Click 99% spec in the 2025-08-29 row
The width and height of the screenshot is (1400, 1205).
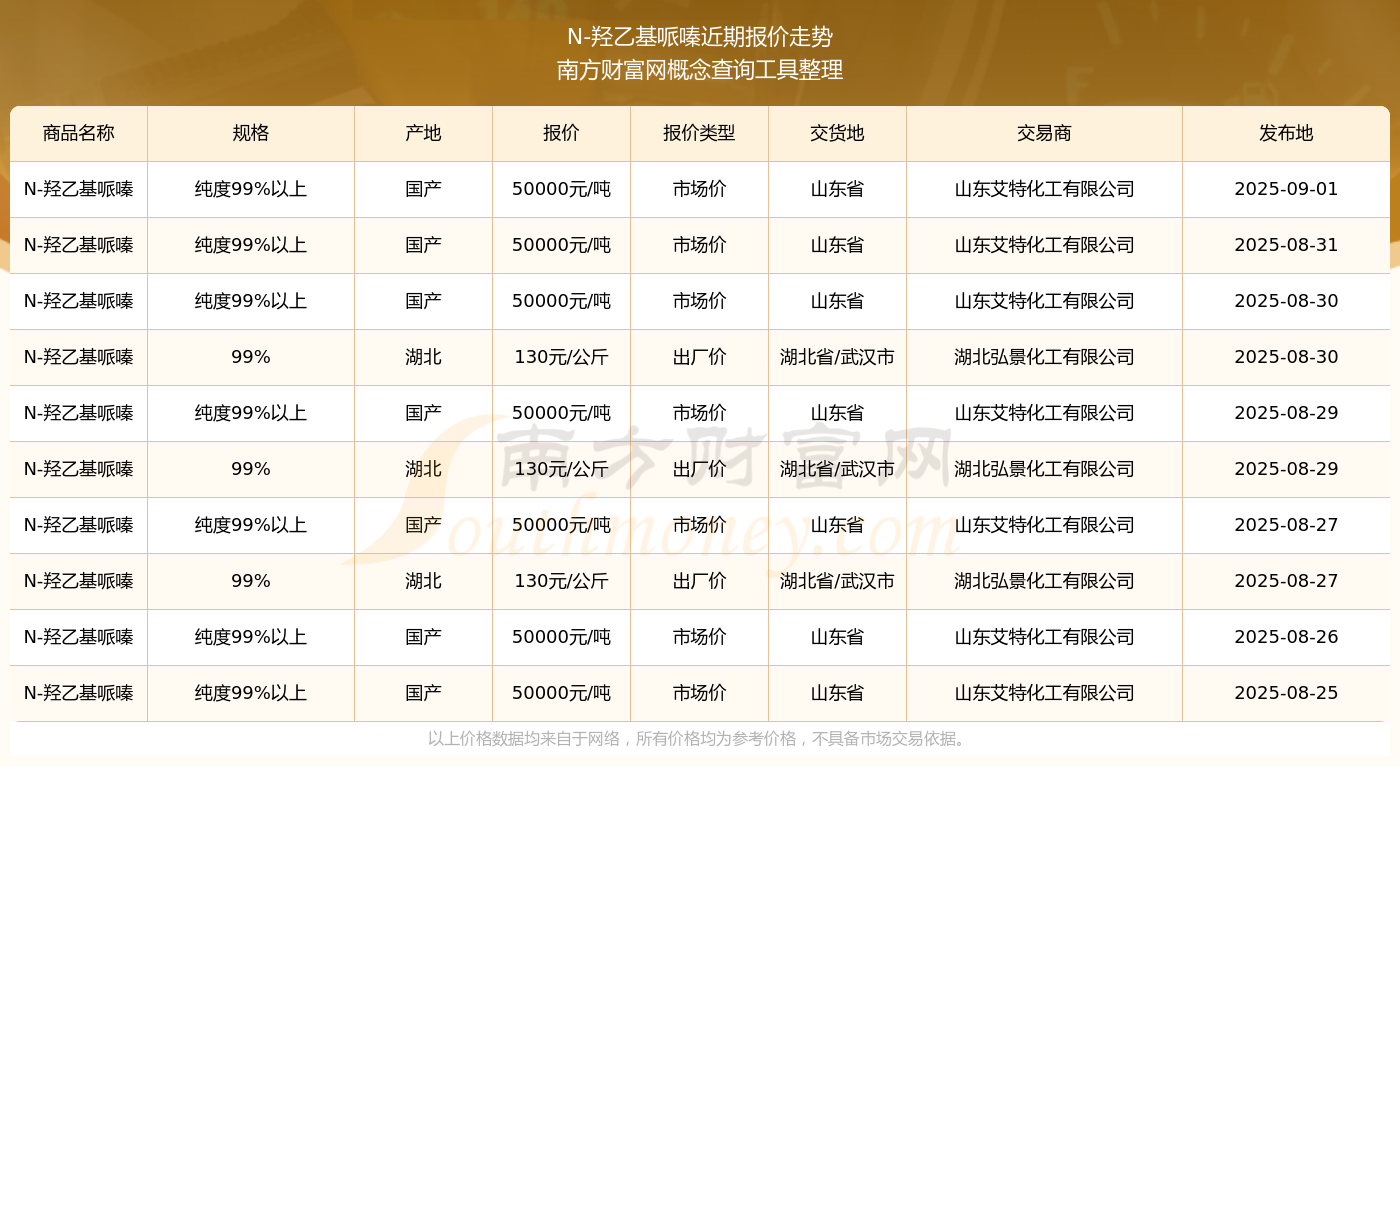251,469
